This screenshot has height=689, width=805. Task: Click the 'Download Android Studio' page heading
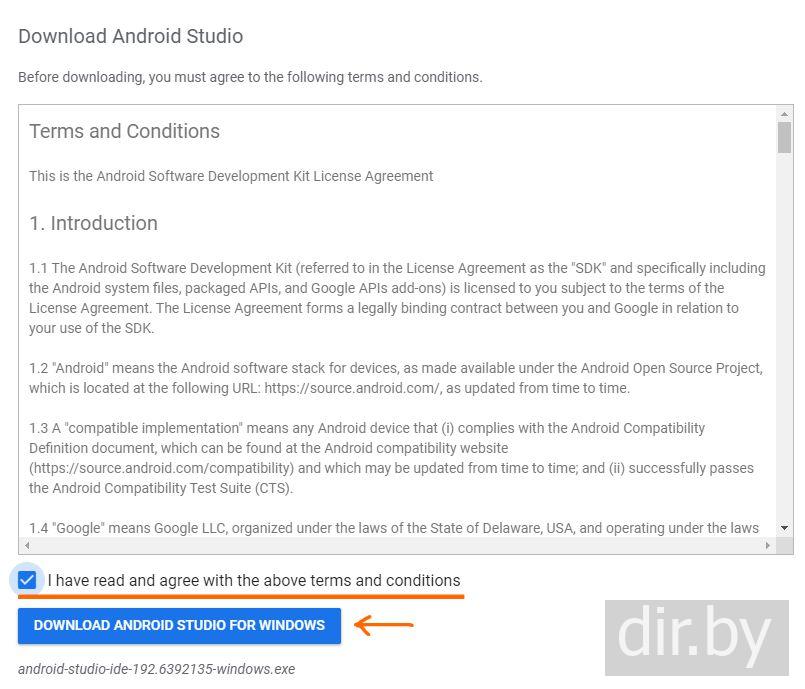pos(131,37)
